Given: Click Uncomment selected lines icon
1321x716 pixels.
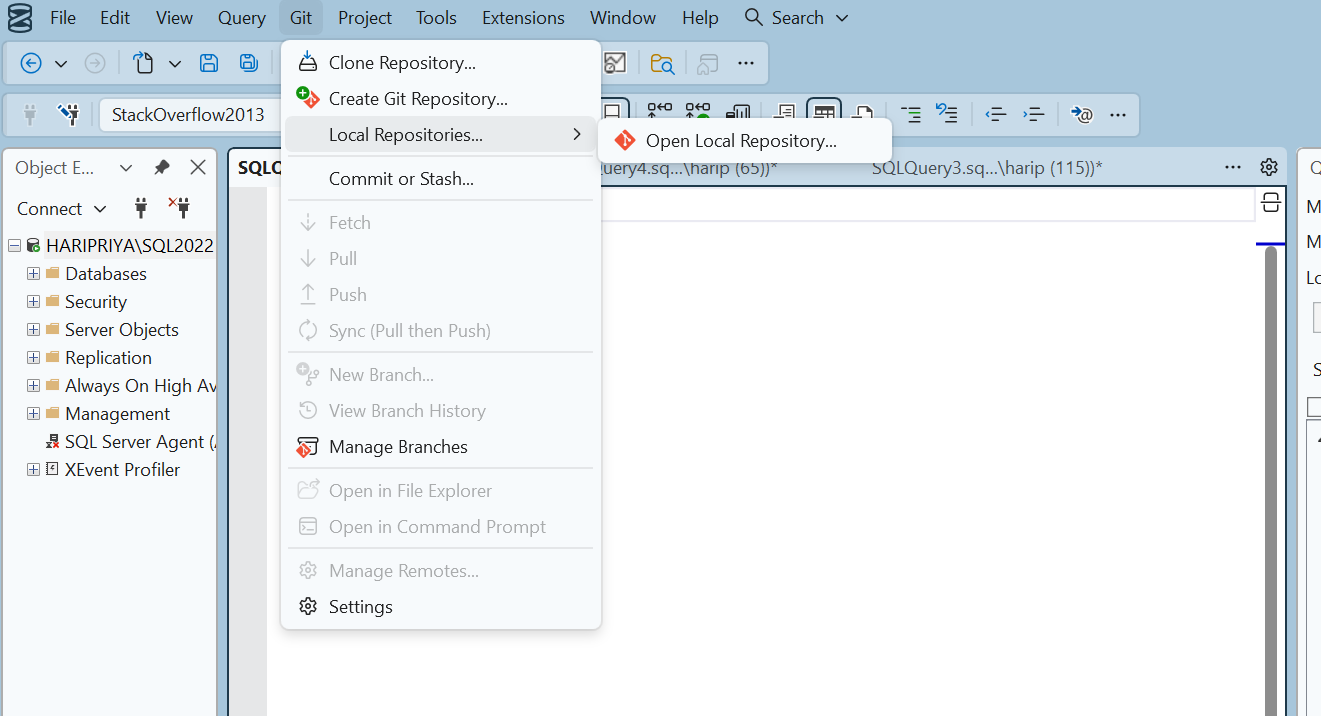Looking at the screenshot, I should (947, 114).
